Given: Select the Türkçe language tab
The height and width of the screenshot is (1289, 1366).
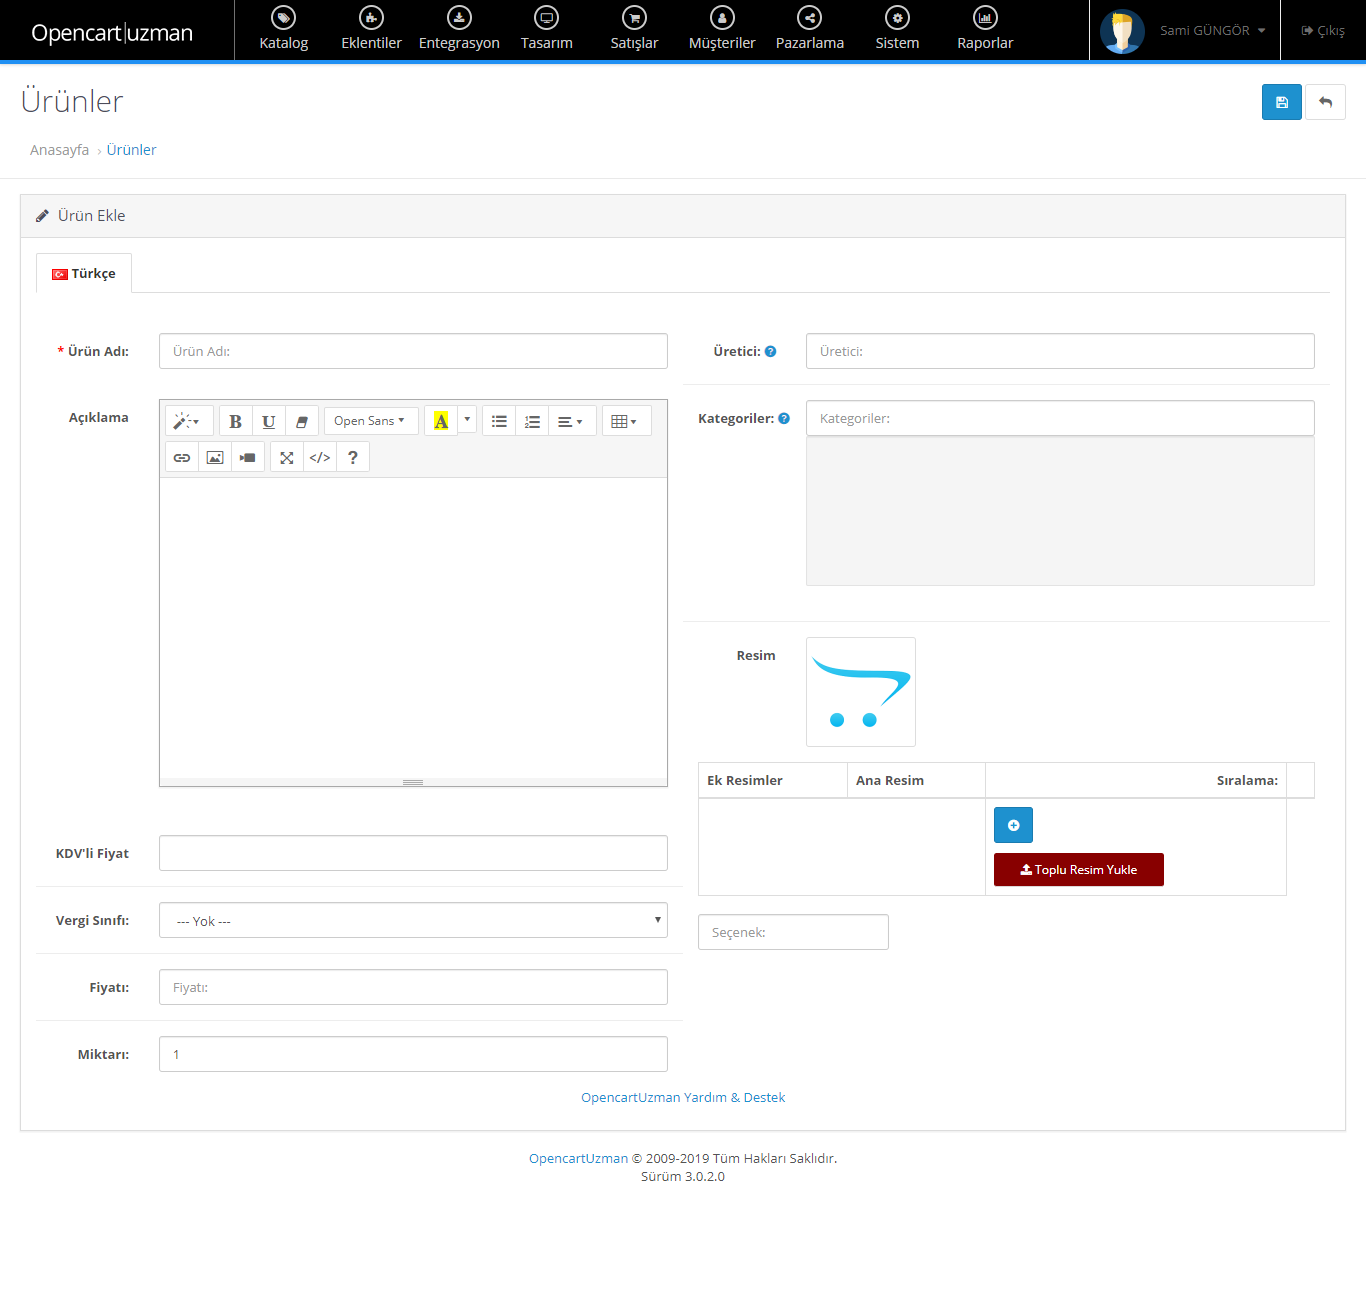Looking at the screenshot, I should click(84, 273).
